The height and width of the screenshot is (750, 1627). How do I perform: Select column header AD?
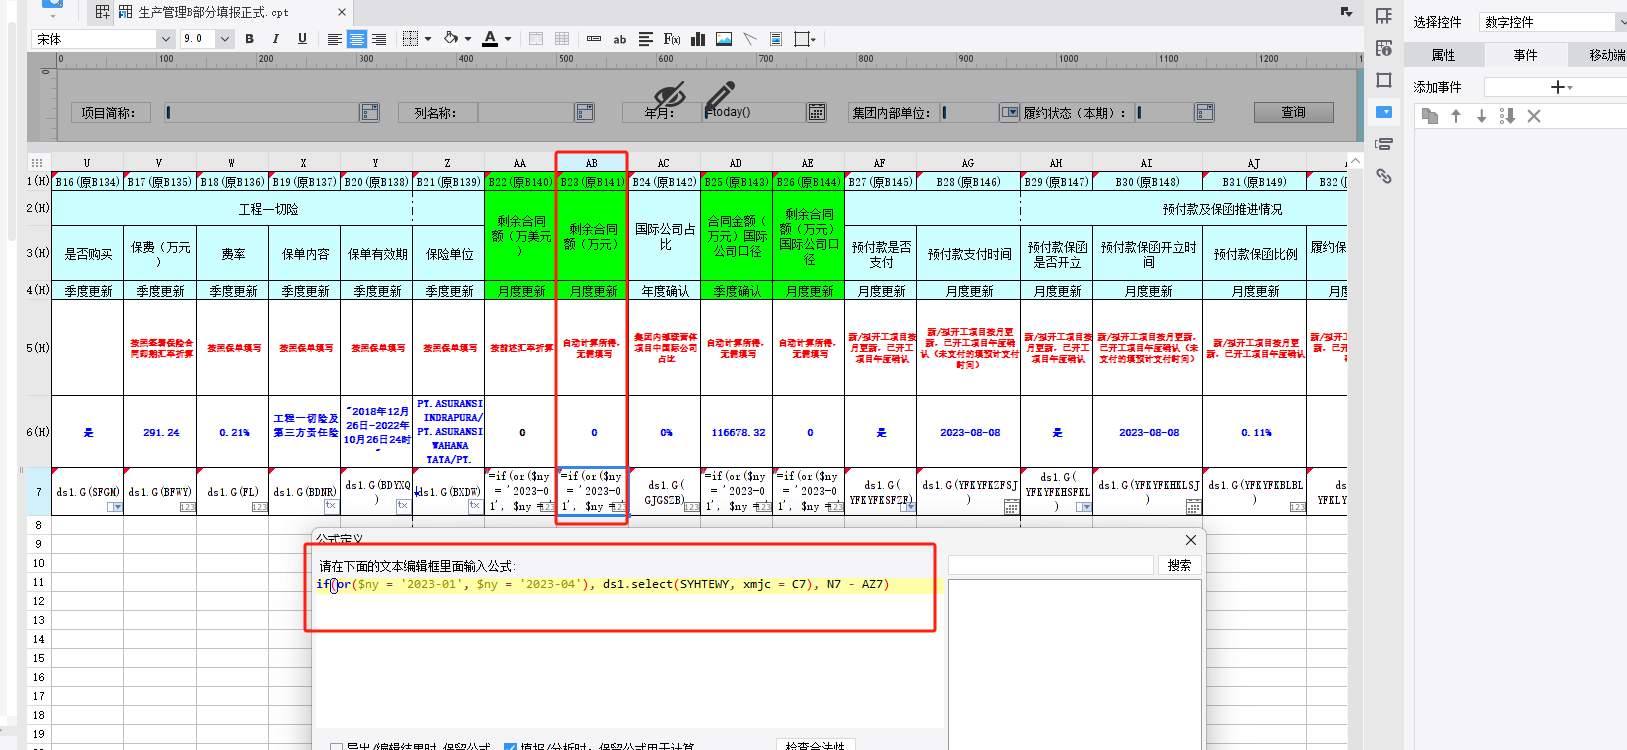736,163
